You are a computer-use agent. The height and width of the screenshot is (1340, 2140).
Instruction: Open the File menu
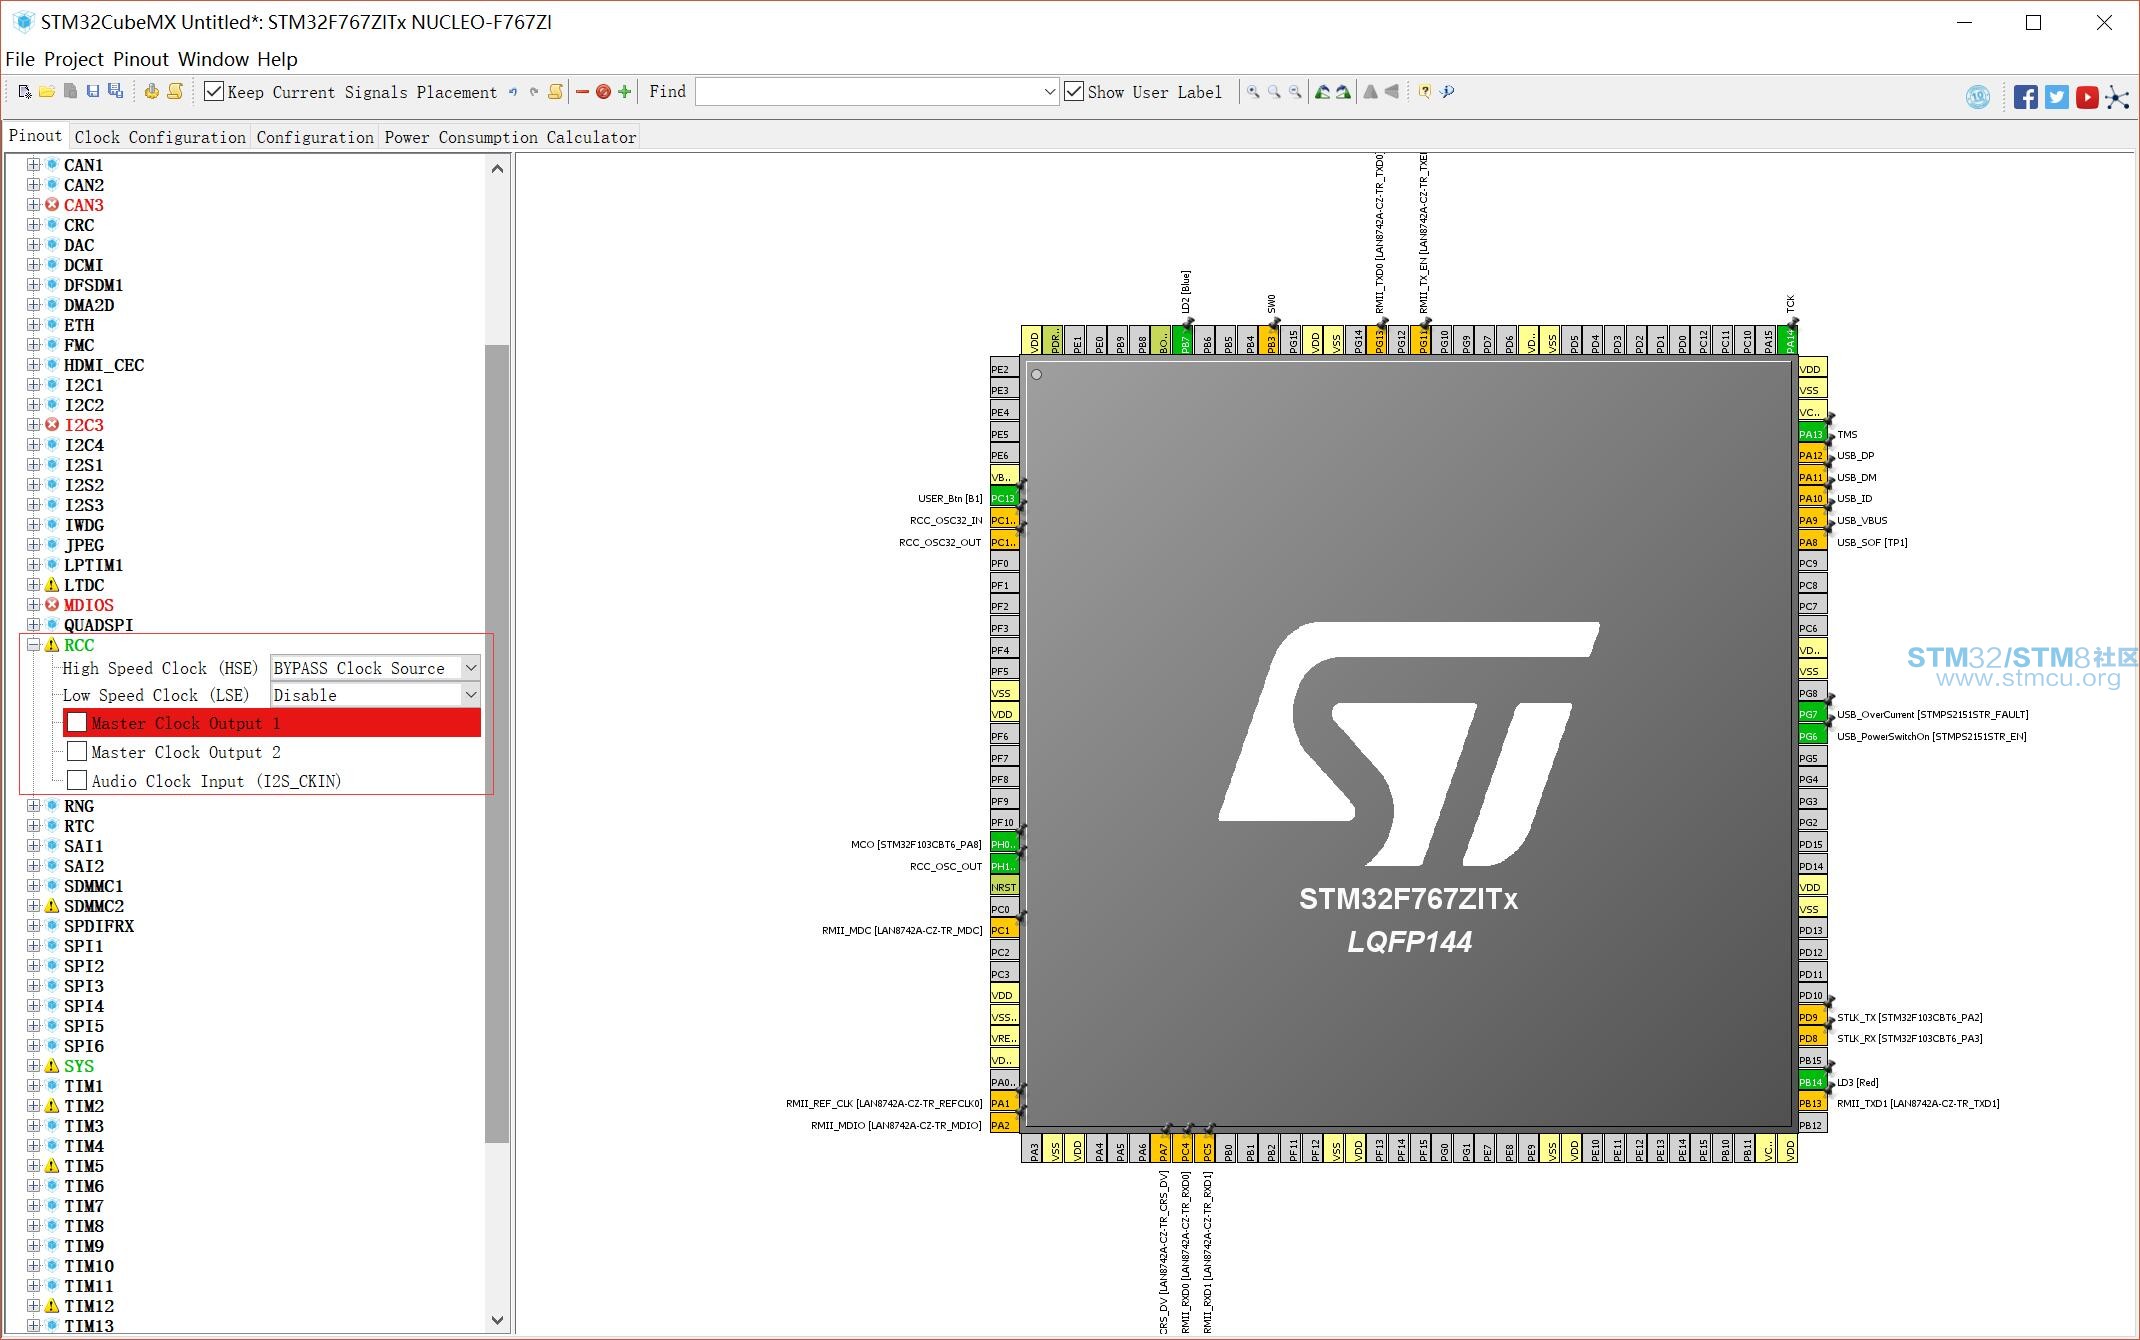coord(20,59)
